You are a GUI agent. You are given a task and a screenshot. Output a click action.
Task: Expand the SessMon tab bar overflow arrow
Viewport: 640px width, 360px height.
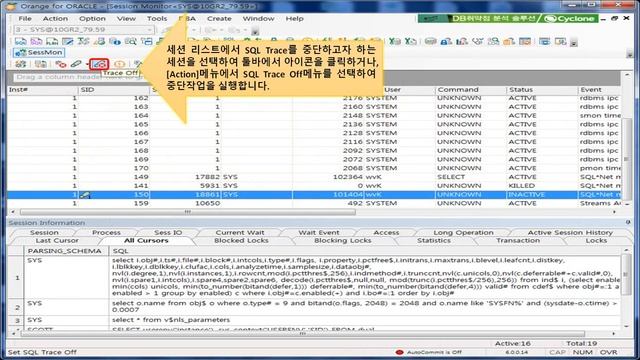coord(629,53)
